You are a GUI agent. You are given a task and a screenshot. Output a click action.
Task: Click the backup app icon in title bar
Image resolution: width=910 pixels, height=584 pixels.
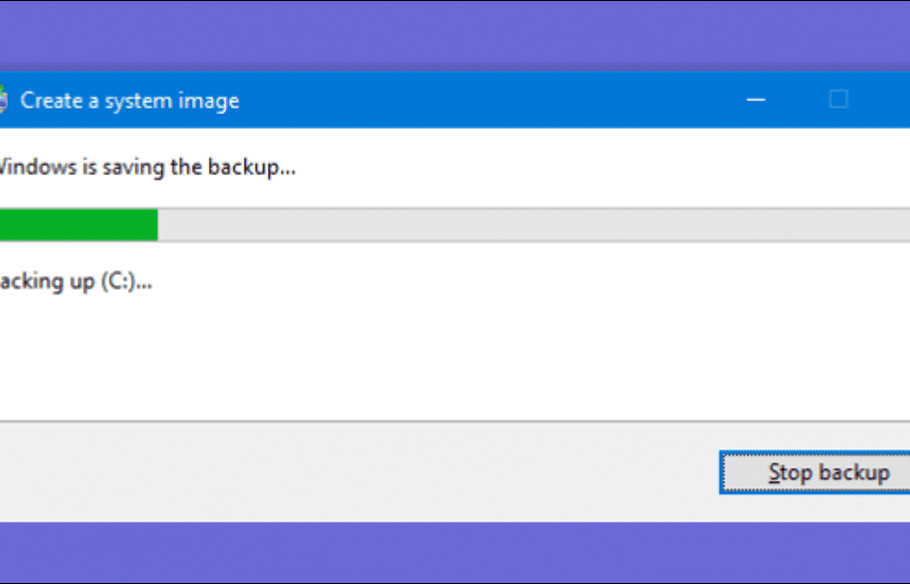[x=3, y=100]
